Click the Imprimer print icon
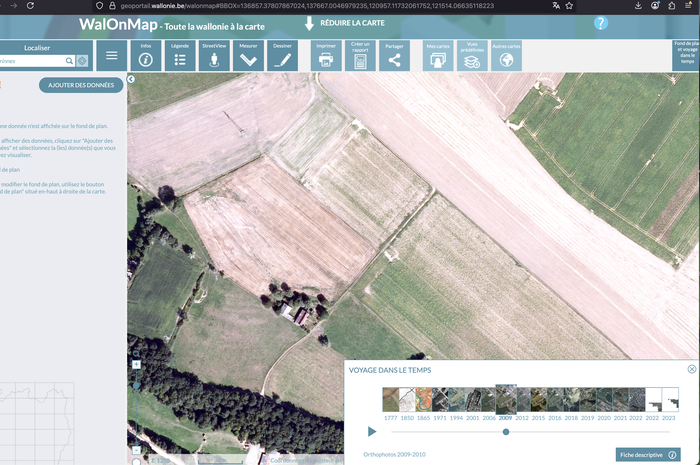This screenshot has height=465, width=700. coord(326,56)
